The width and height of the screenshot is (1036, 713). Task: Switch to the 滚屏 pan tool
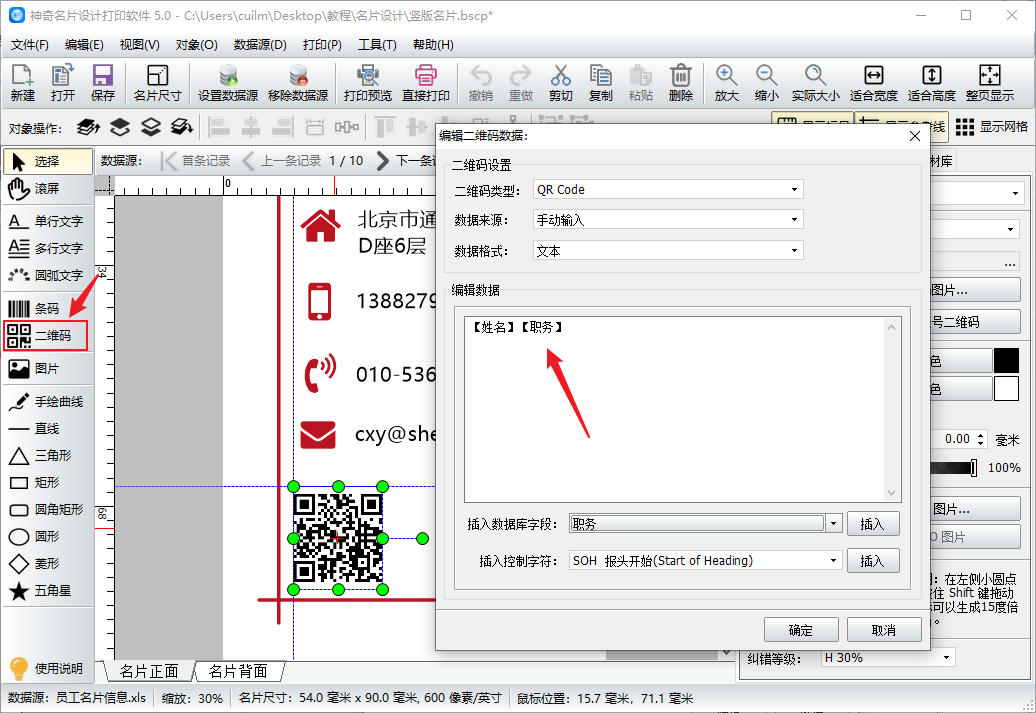(45, 188)
